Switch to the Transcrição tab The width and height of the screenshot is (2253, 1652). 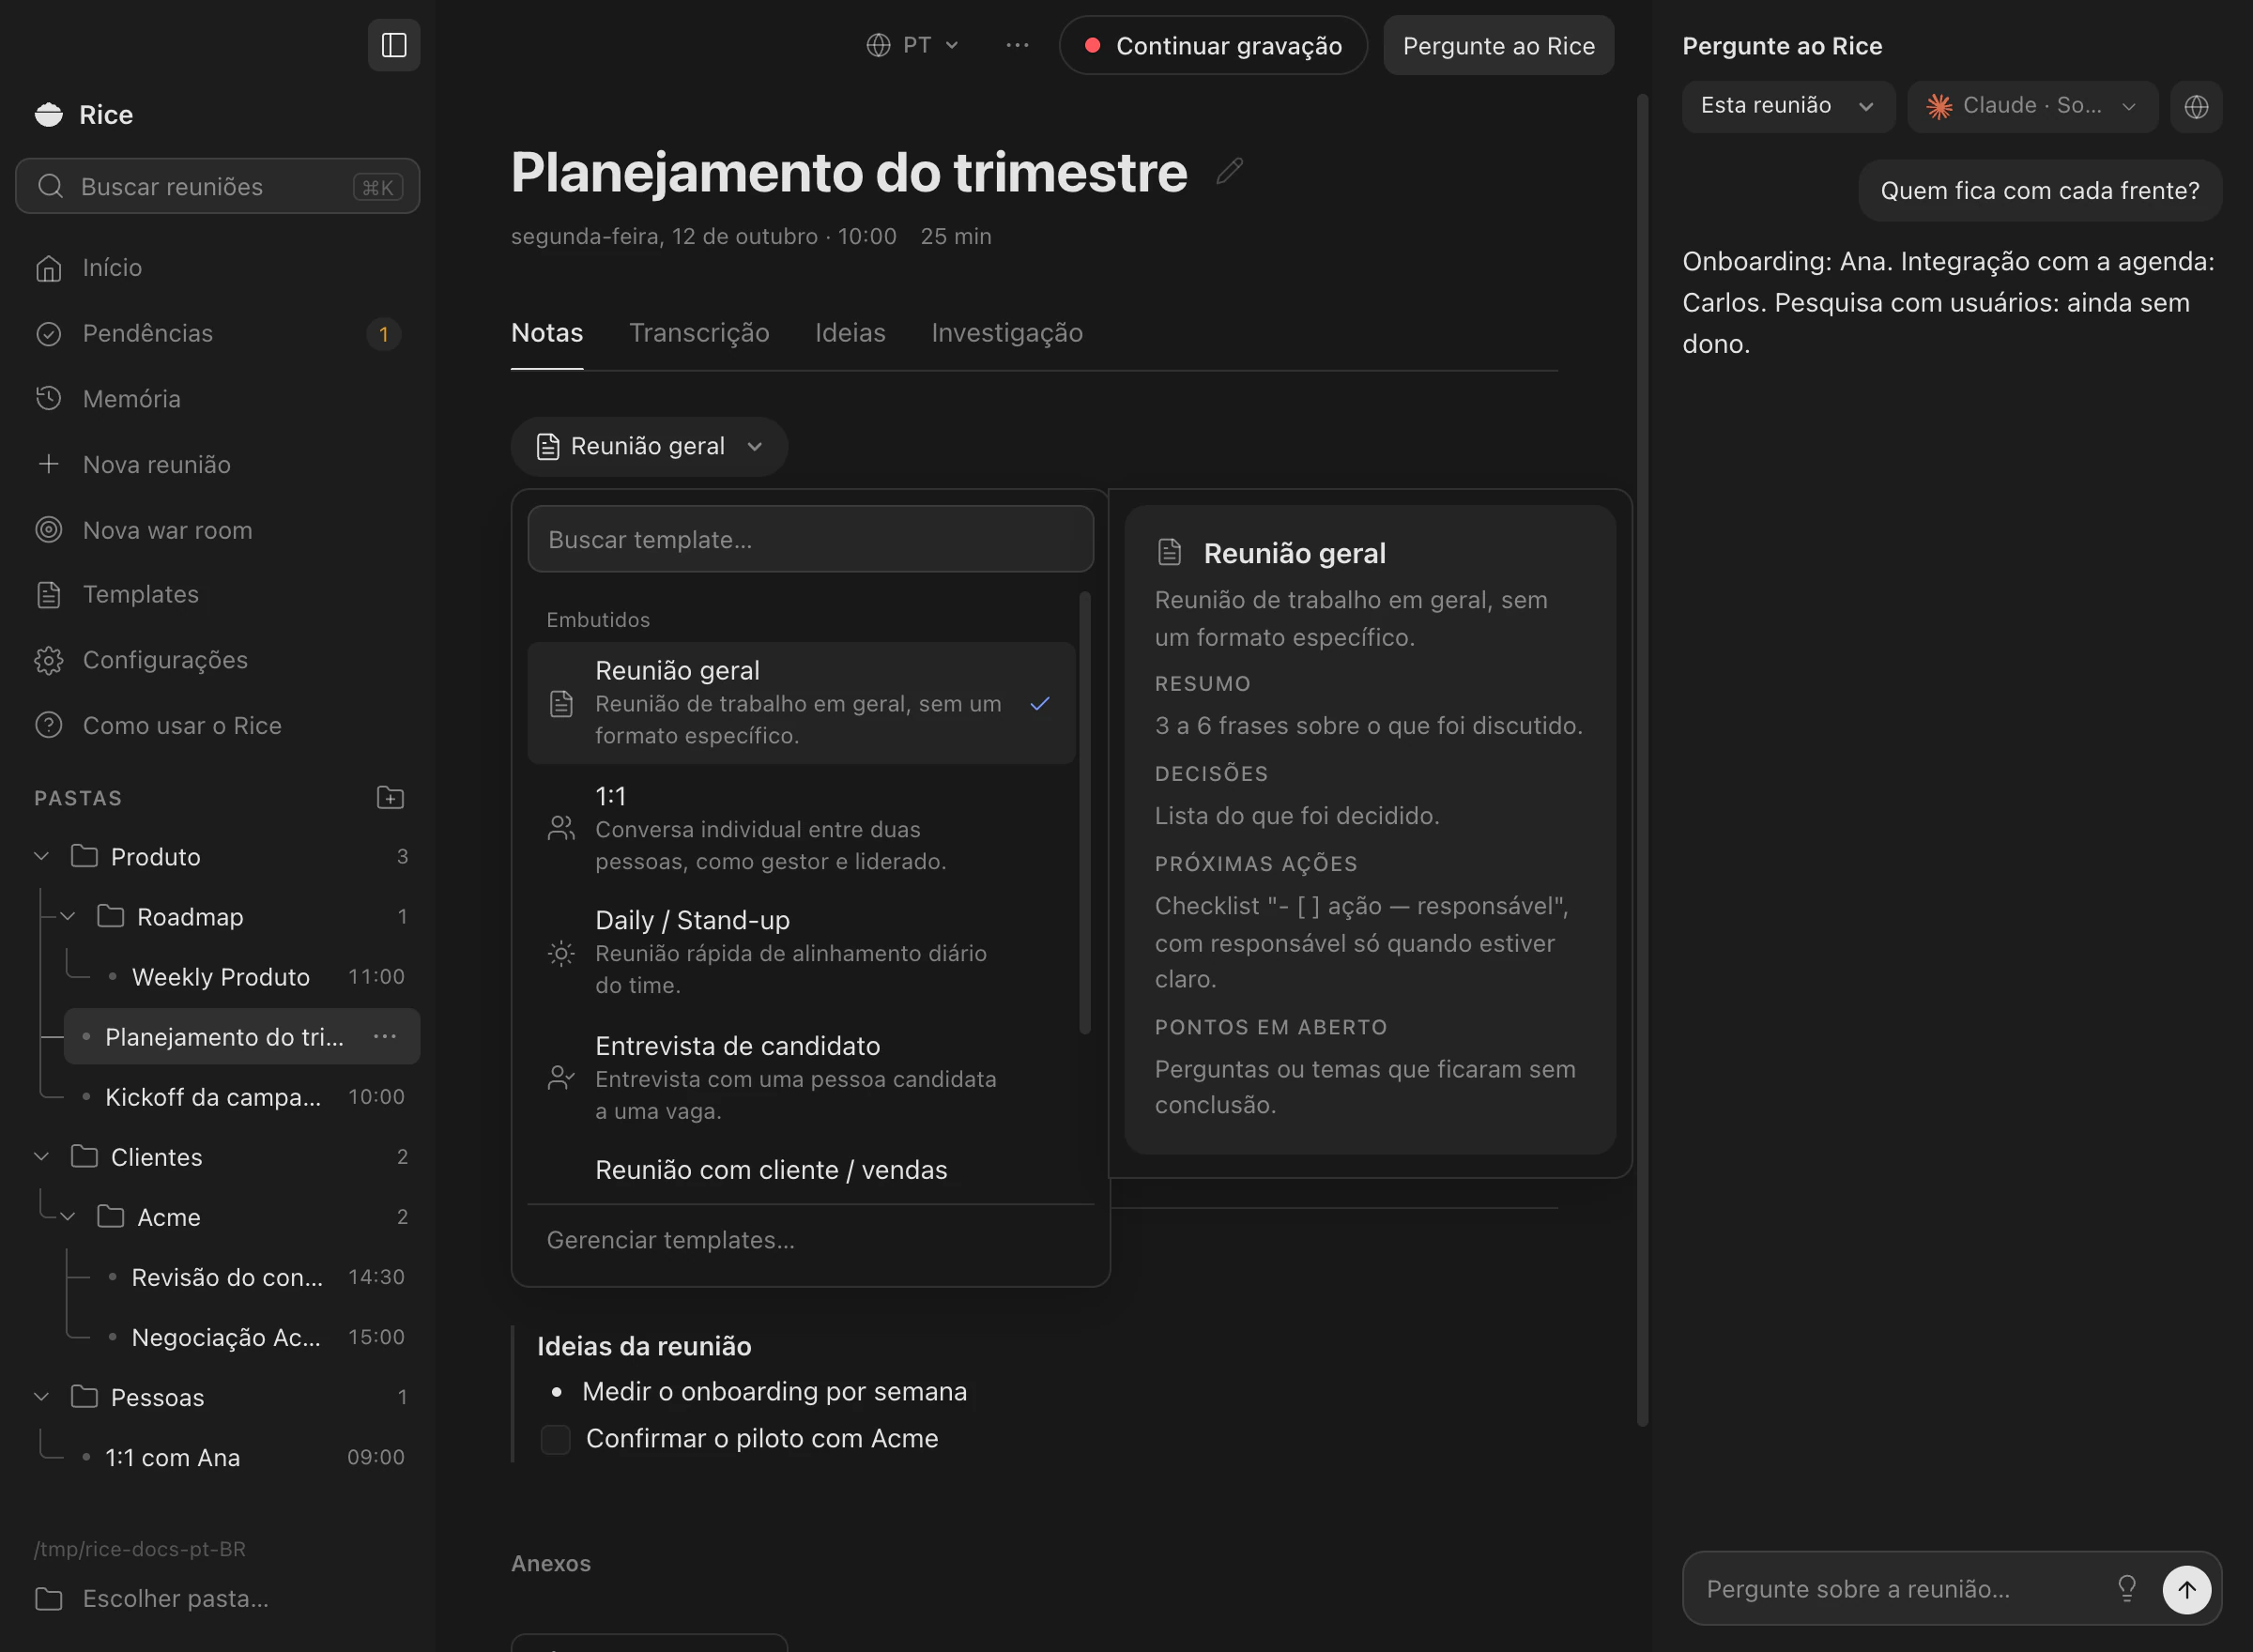click(x=699, y=333)
